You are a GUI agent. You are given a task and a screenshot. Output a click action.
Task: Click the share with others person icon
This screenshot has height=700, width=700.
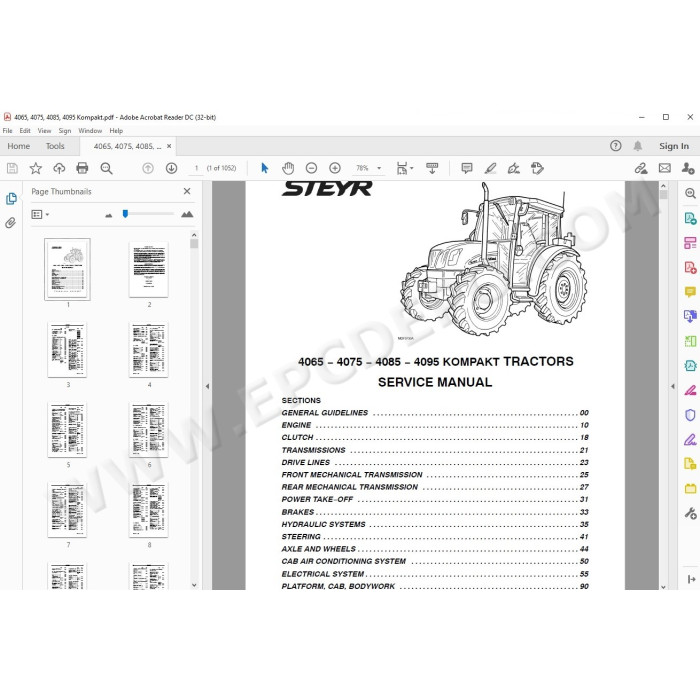(x=688, y=168)
